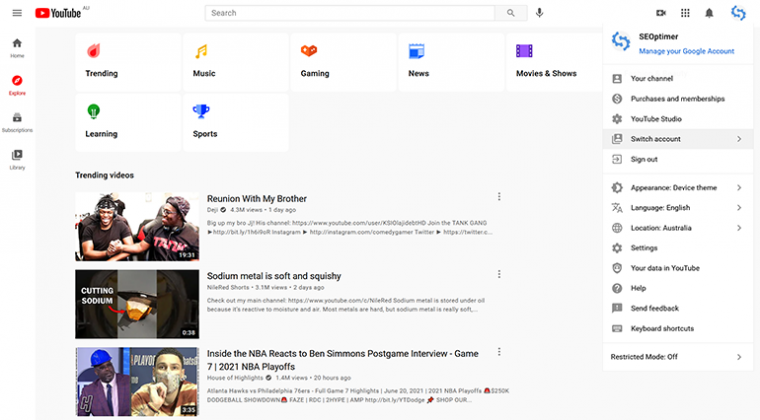Go to the YouTube logo home
This screenshot has width=760, height=420.
[x=58, y=13]
